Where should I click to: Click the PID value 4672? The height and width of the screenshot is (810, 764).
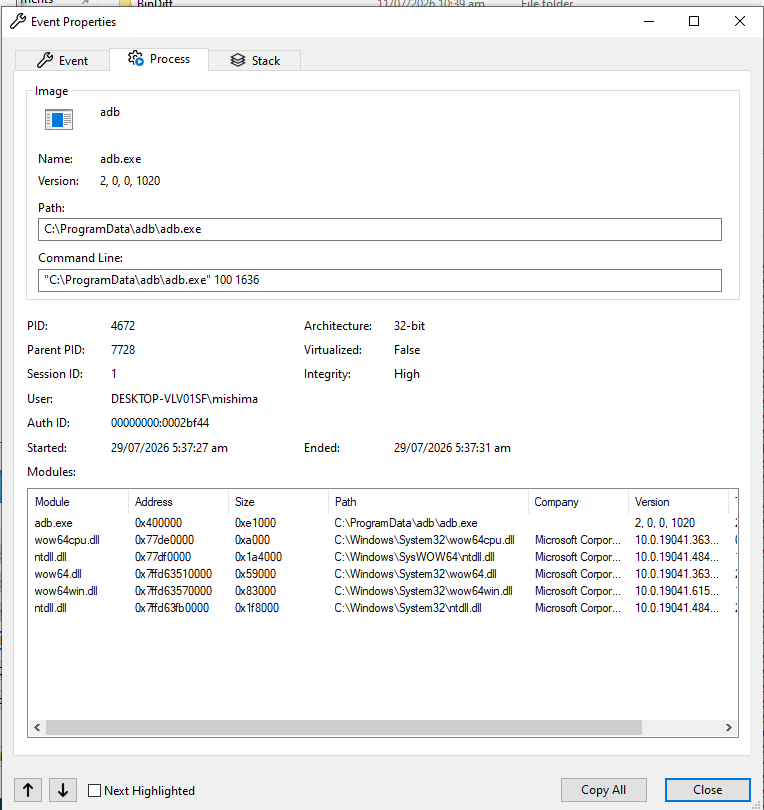click(x=123, y=326)
